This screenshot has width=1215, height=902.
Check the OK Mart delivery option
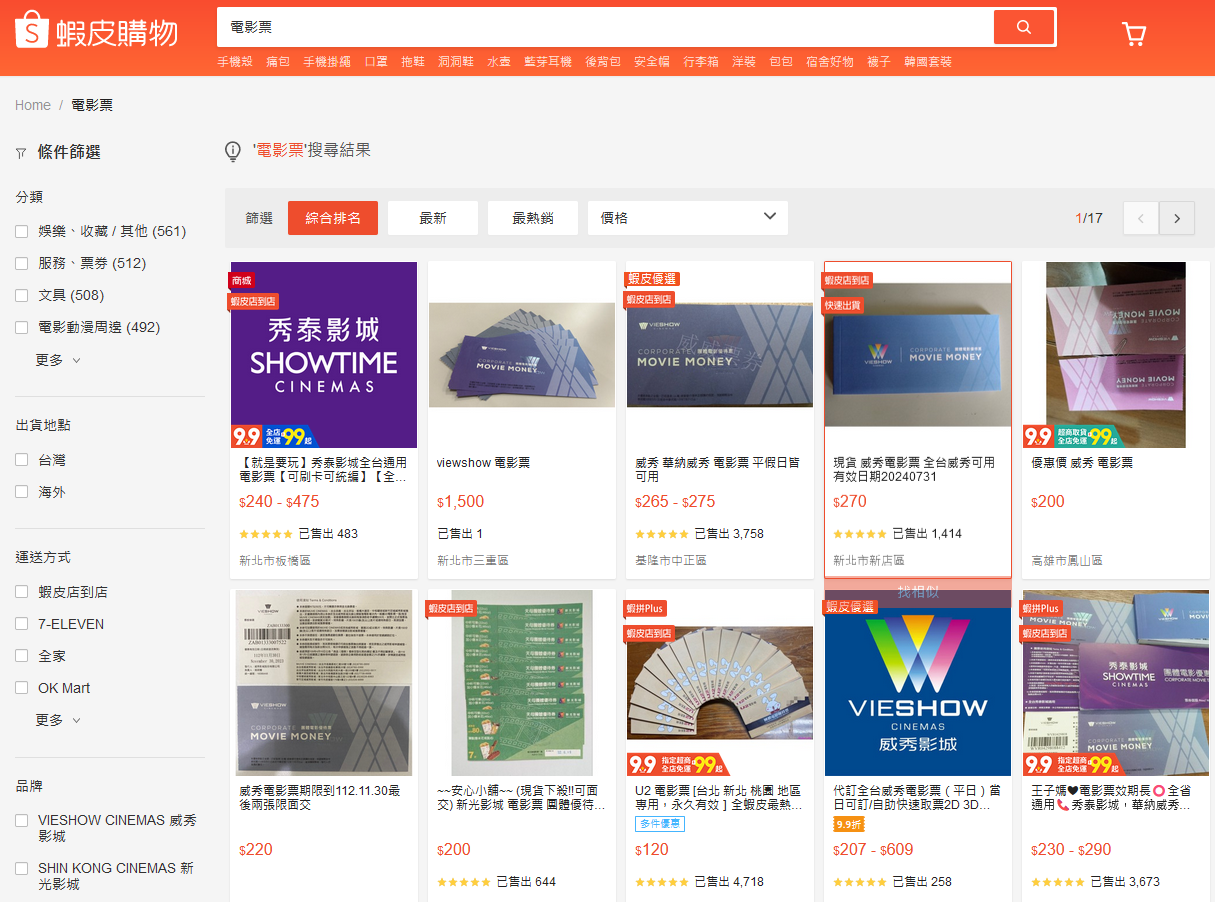click(21, 688)
